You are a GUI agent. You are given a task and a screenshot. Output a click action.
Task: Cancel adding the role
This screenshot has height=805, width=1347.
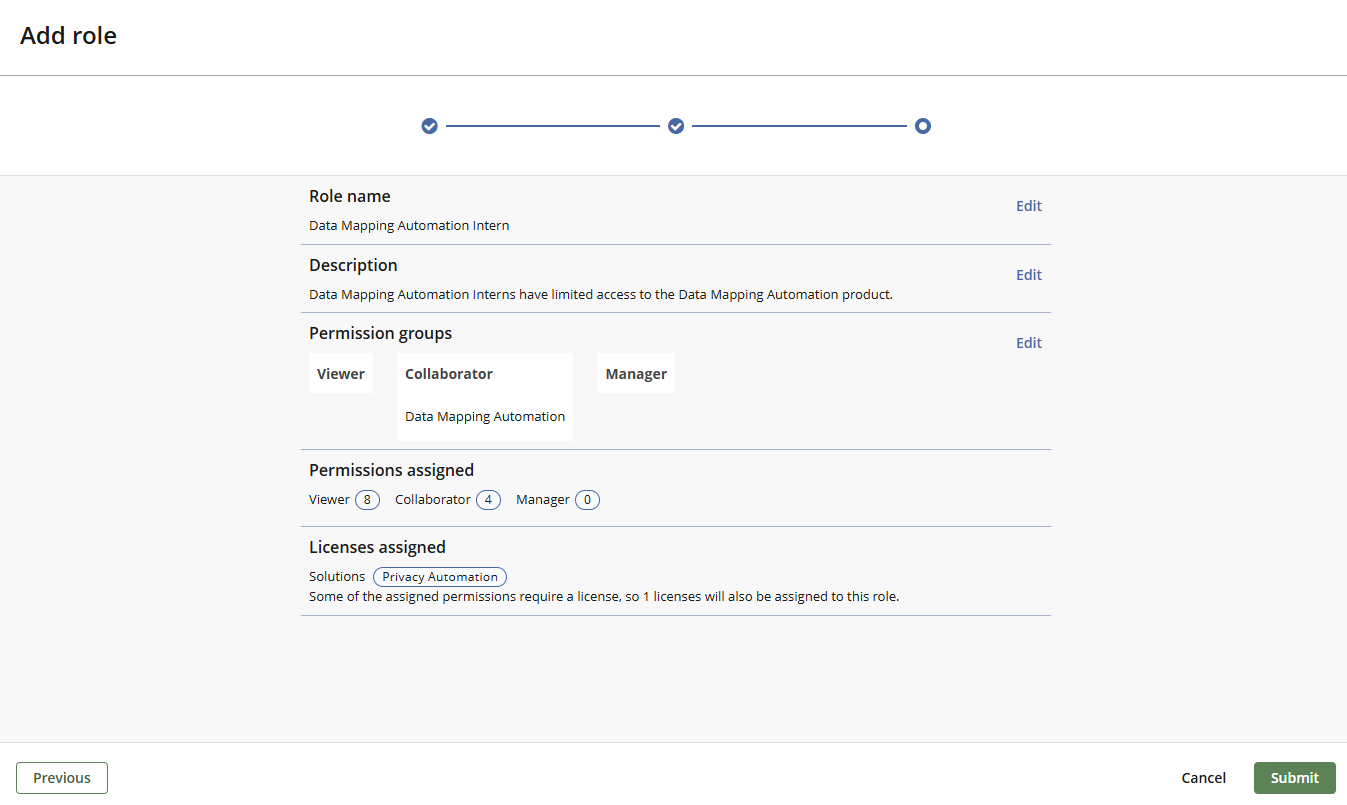pyautogui.click(x=1203, y=778)
